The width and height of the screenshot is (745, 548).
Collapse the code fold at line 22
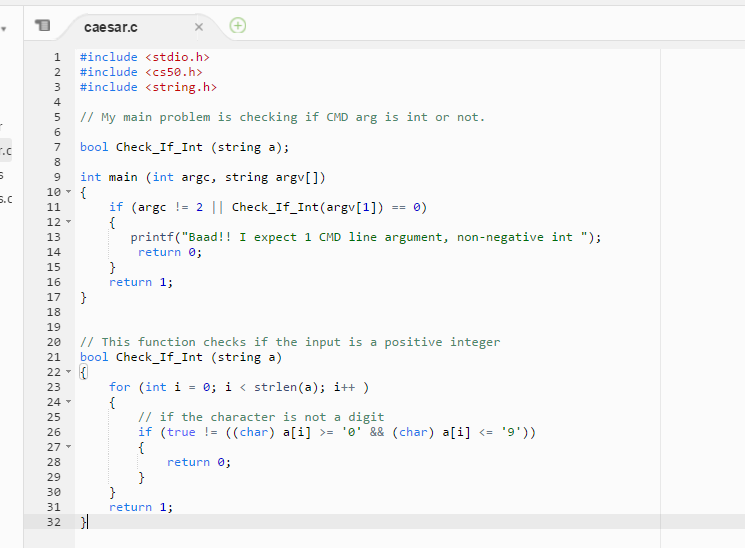pyautogui.click(x=68, y=372)
